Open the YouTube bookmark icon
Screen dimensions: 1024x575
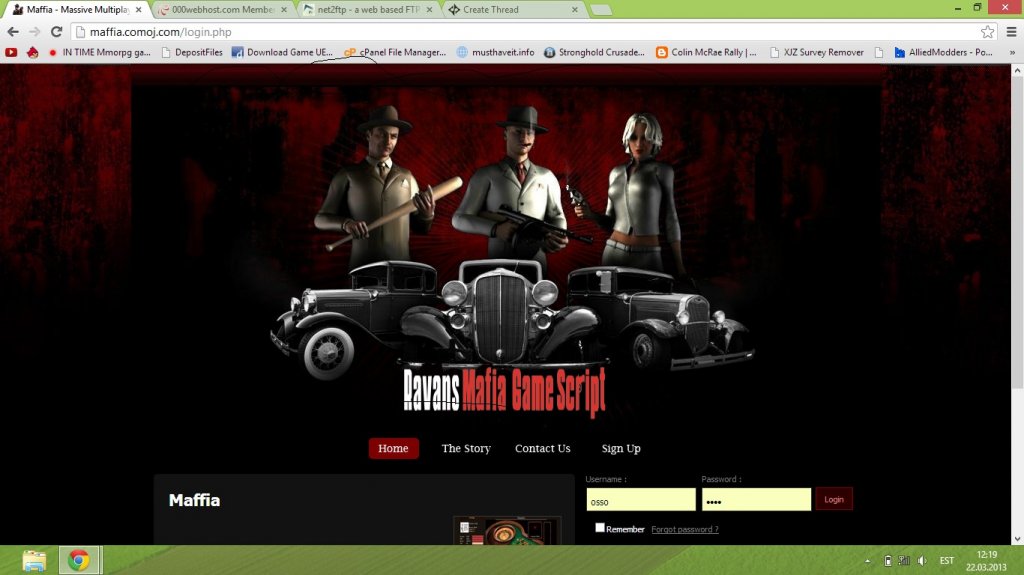coord(11,52)
